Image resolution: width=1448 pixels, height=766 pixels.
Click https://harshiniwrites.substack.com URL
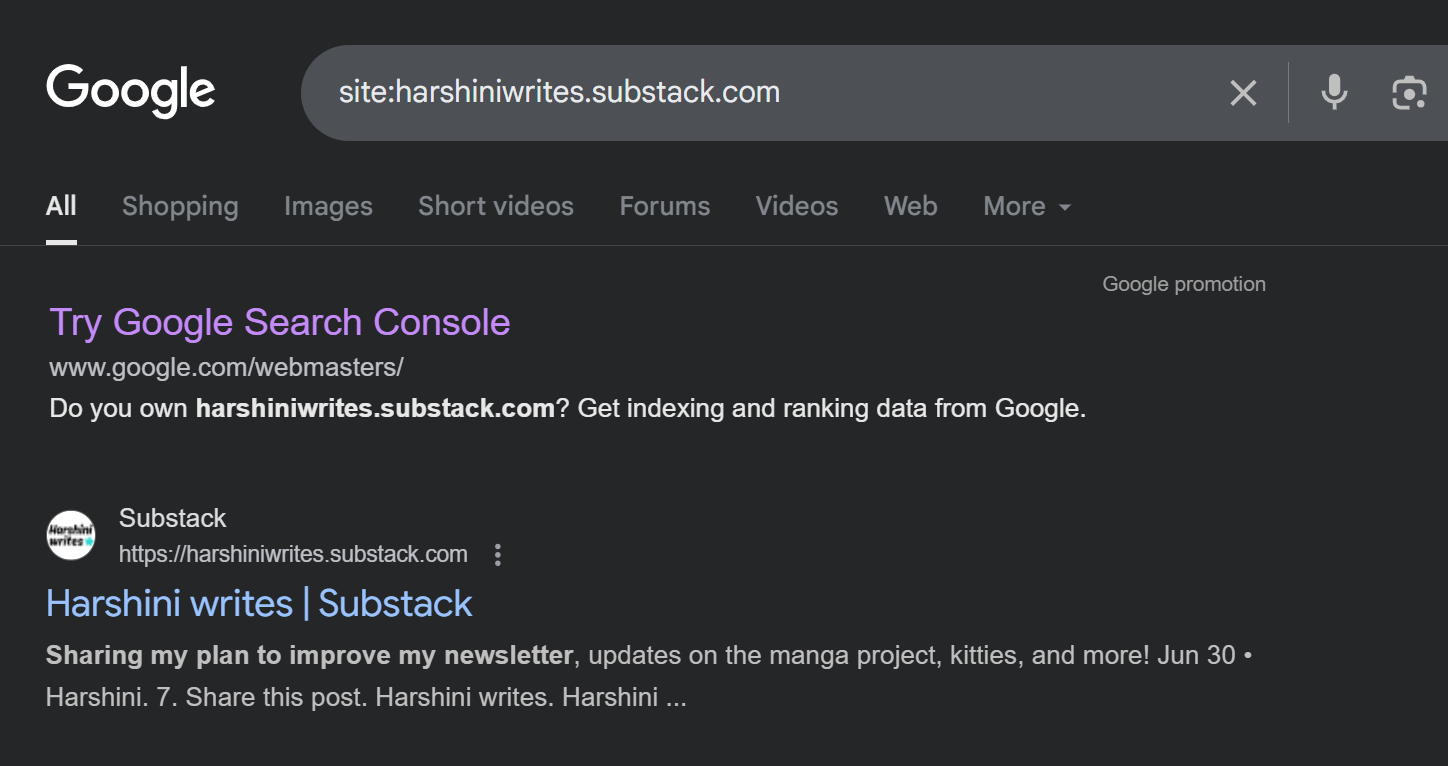pyautogui.click(x=293, y=554)
